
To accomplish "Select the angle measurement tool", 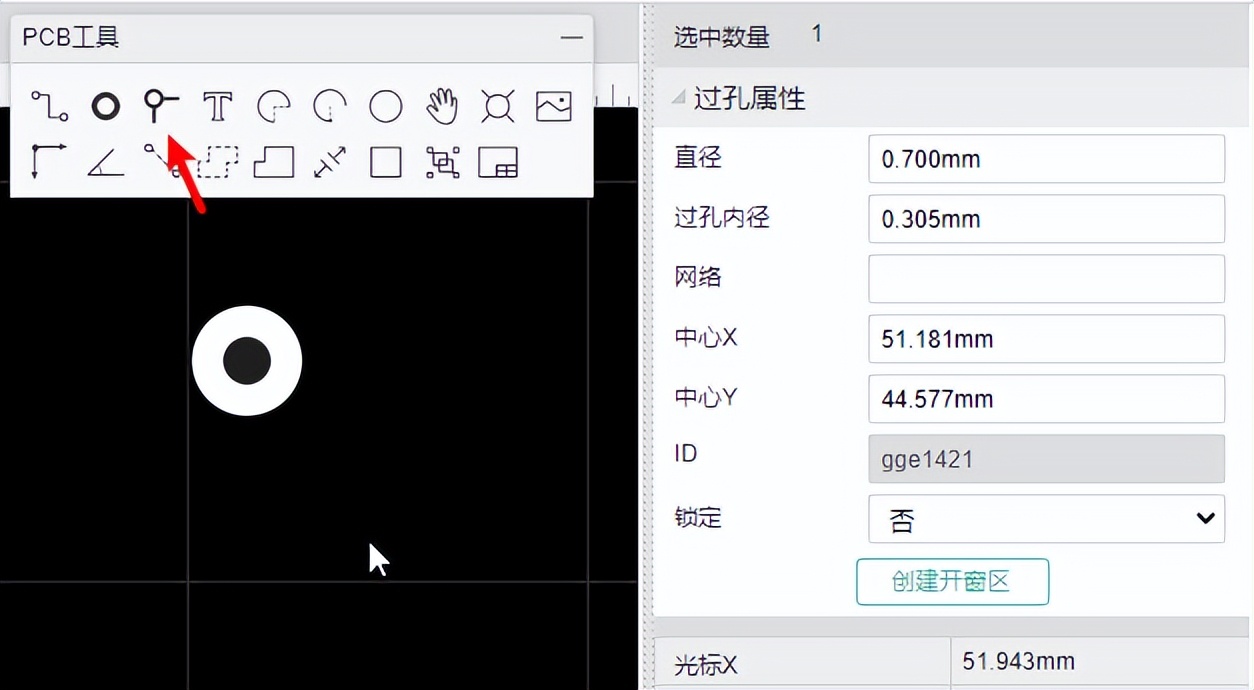I will coord(105,161).
